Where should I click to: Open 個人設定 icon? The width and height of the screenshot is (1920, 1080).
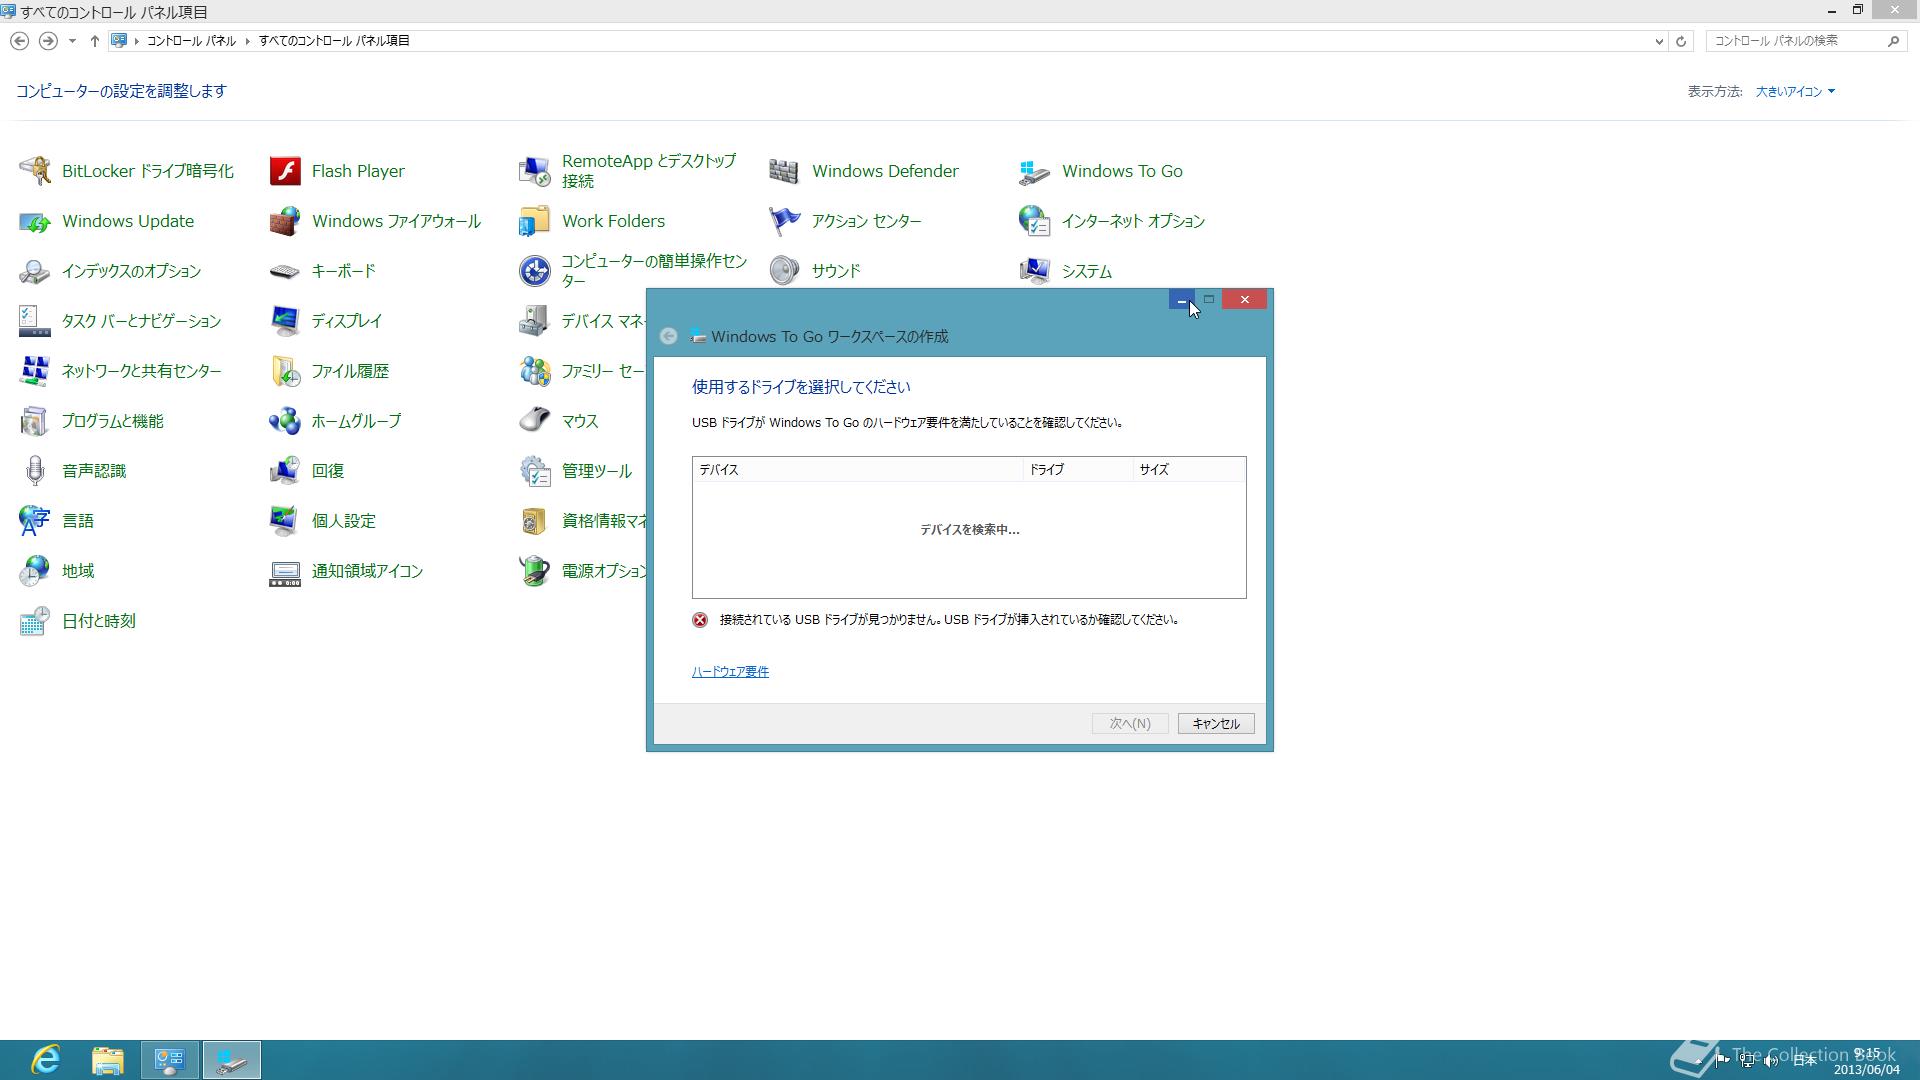pyautogui.click(x=285, y=521)
